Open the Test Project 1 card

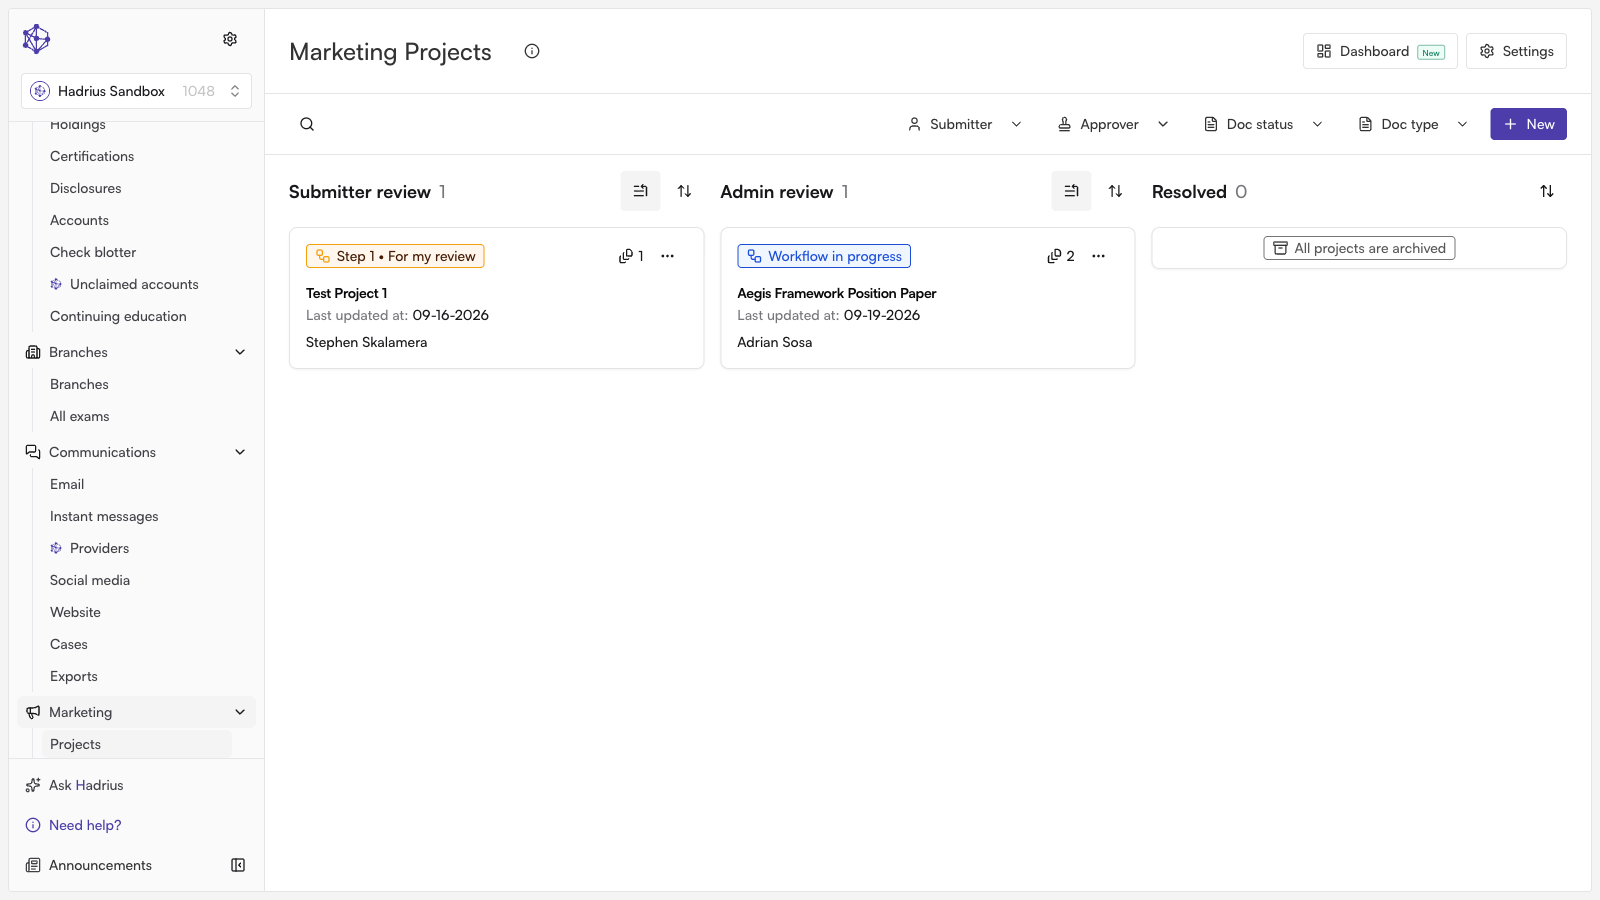tap(496, 298)
